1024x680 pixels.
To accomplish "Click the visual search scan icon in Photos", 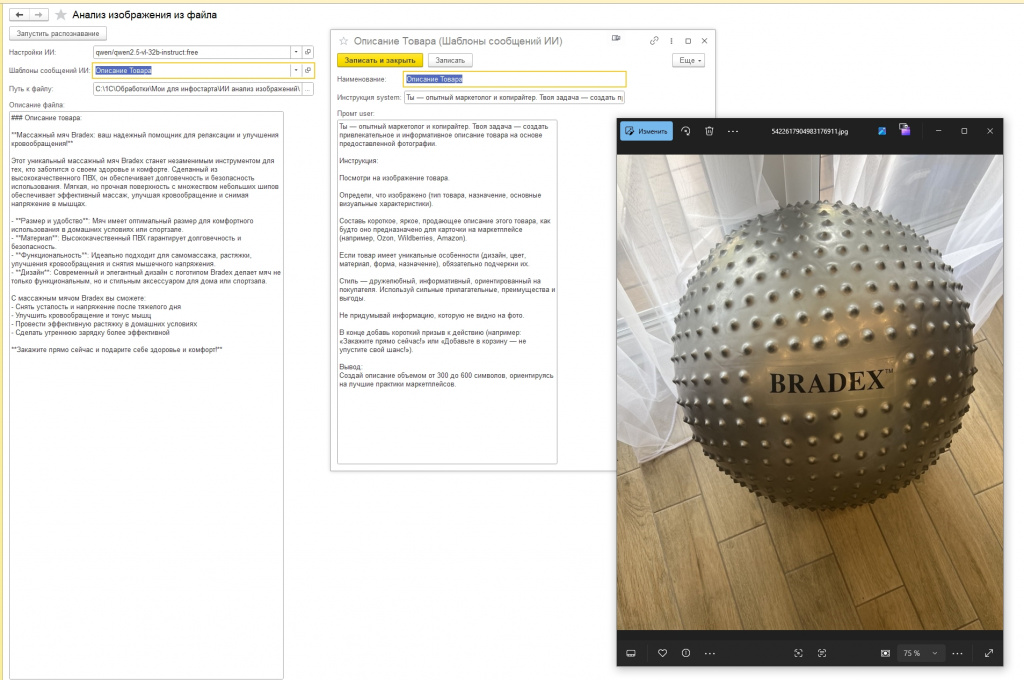I will pyautogui.click(x=798, y=653).
